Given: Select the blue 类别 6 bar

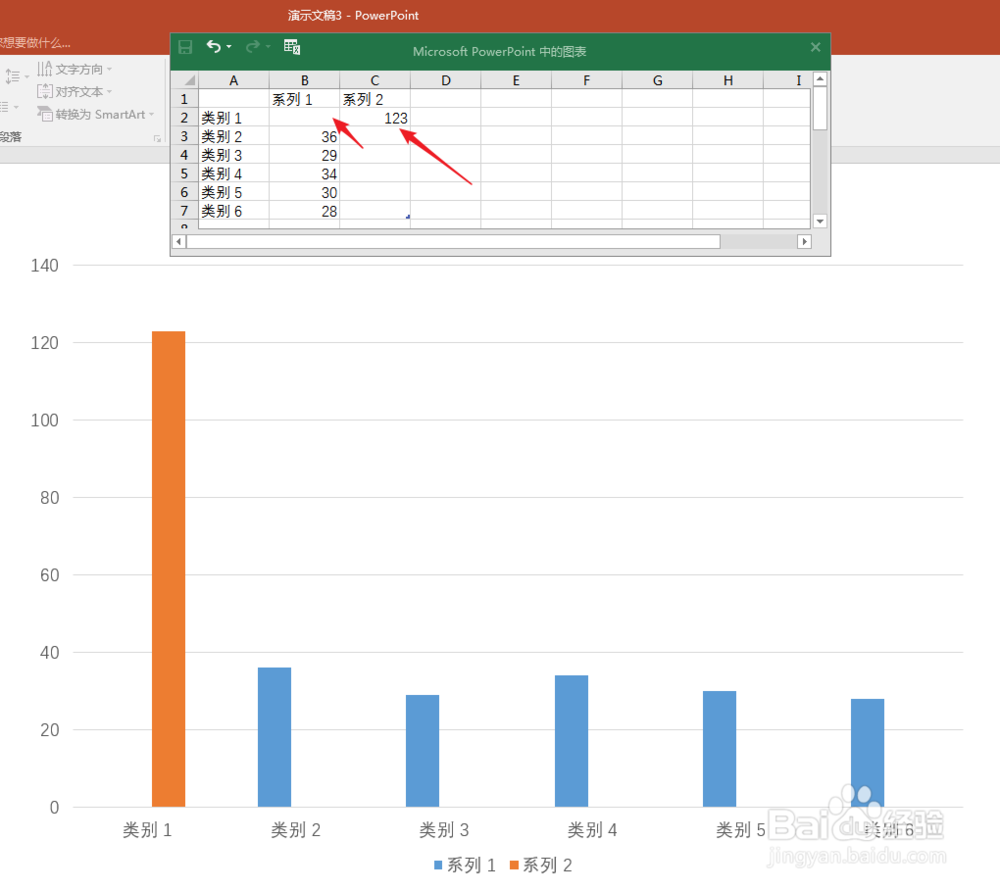Looking at the screenshot, I should (x=867, y=753).
